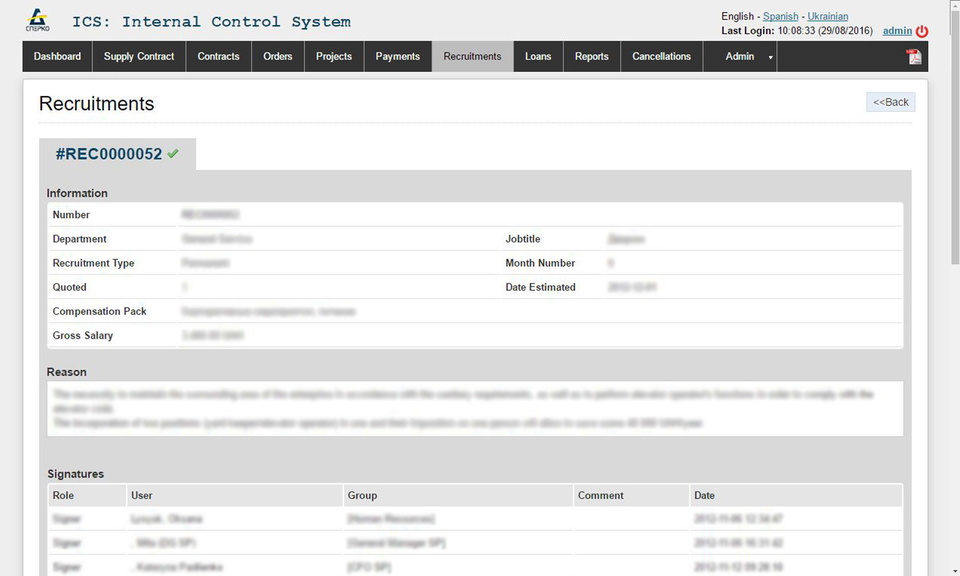960x576 pixels.
Task: Open the Loans section
Action: (x=537, y=57)
